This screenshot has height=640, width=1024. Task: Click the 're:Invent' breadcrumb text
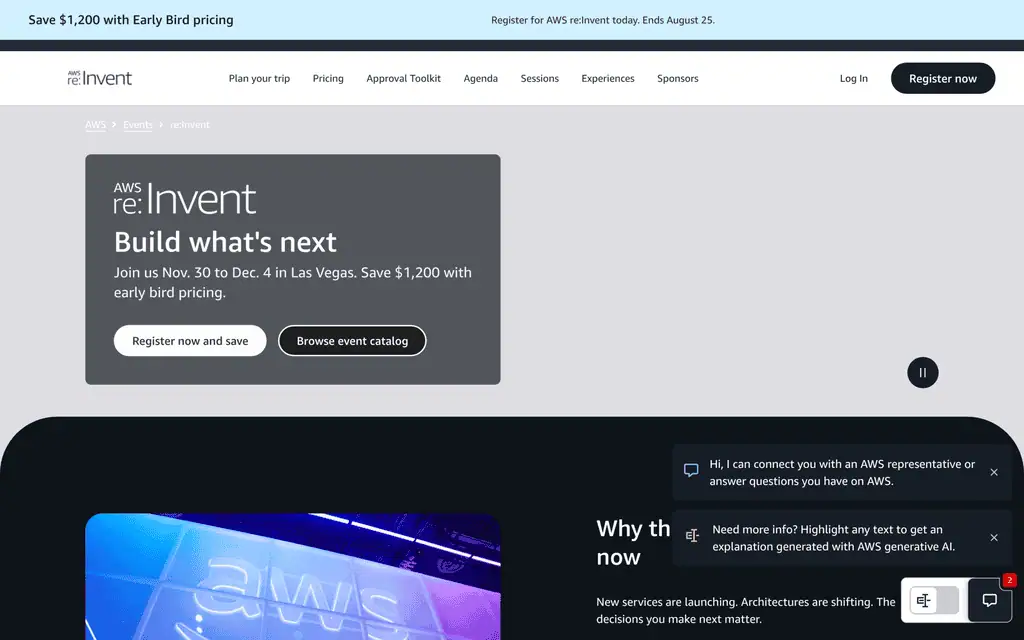pyautogui.click(x=190, y=125)
